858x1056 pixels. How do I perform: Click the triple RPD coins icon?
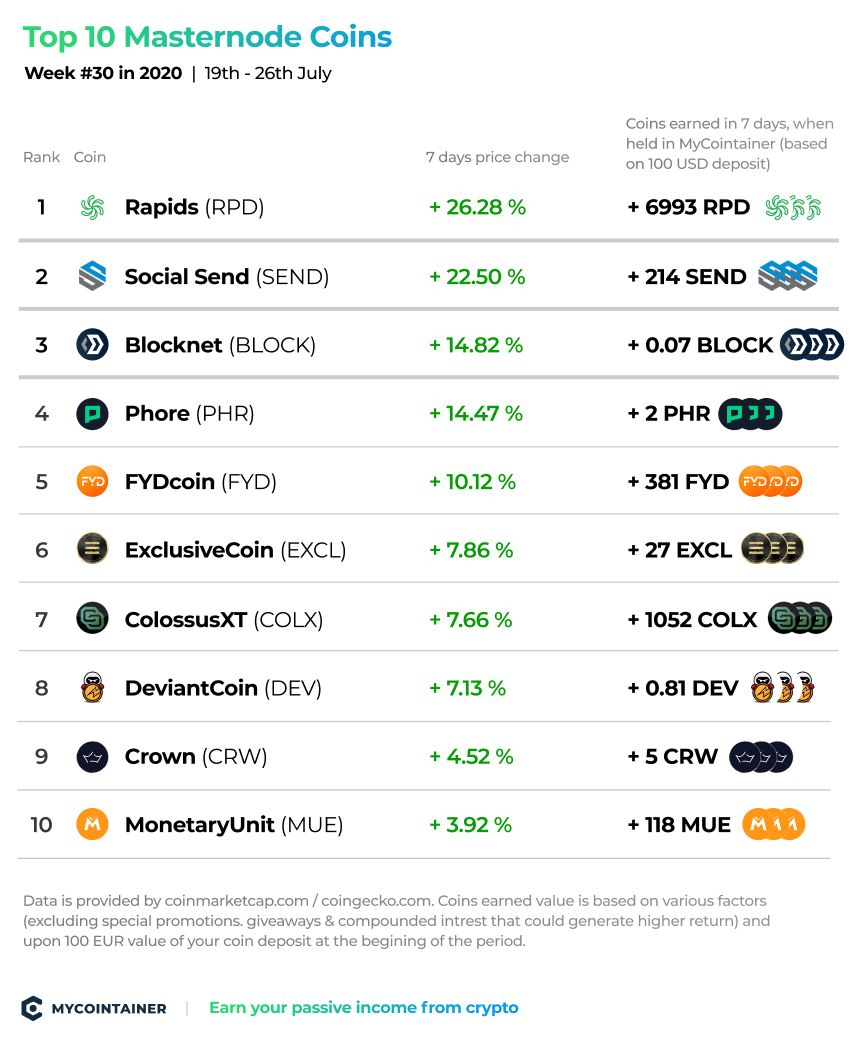[x=793, y=207]
